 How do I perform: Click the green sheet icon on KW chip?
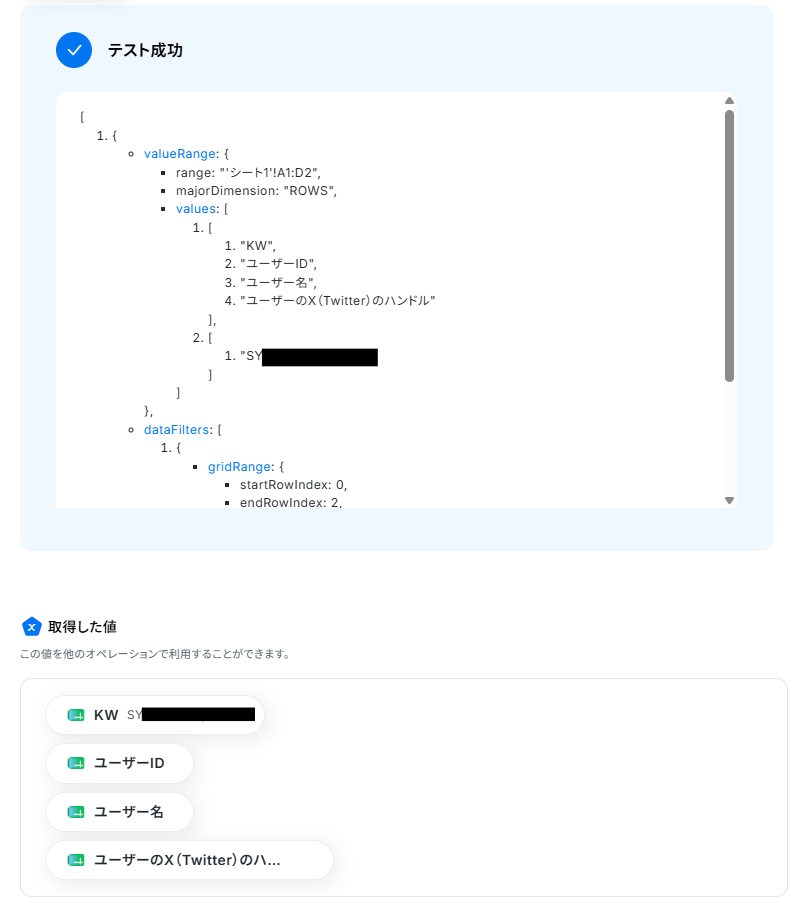click(x=76, y=715)
